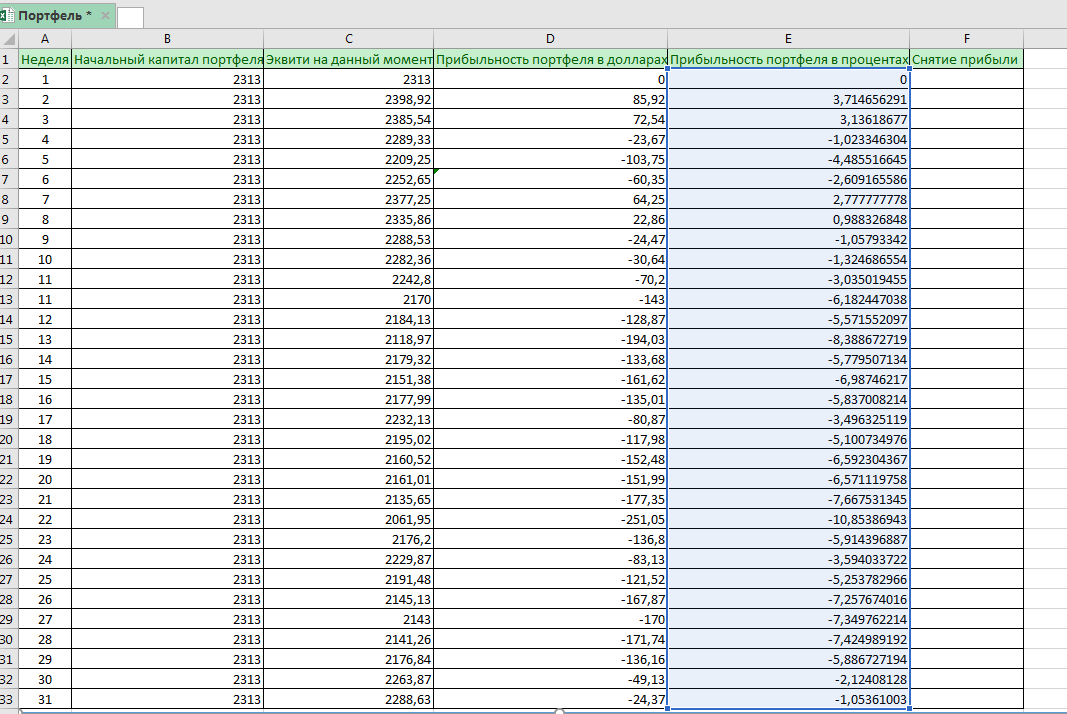This screenshot has height=714, width=1067.
Task: Click the 'Неделя' header cell
Action: (x=45, y=59)
